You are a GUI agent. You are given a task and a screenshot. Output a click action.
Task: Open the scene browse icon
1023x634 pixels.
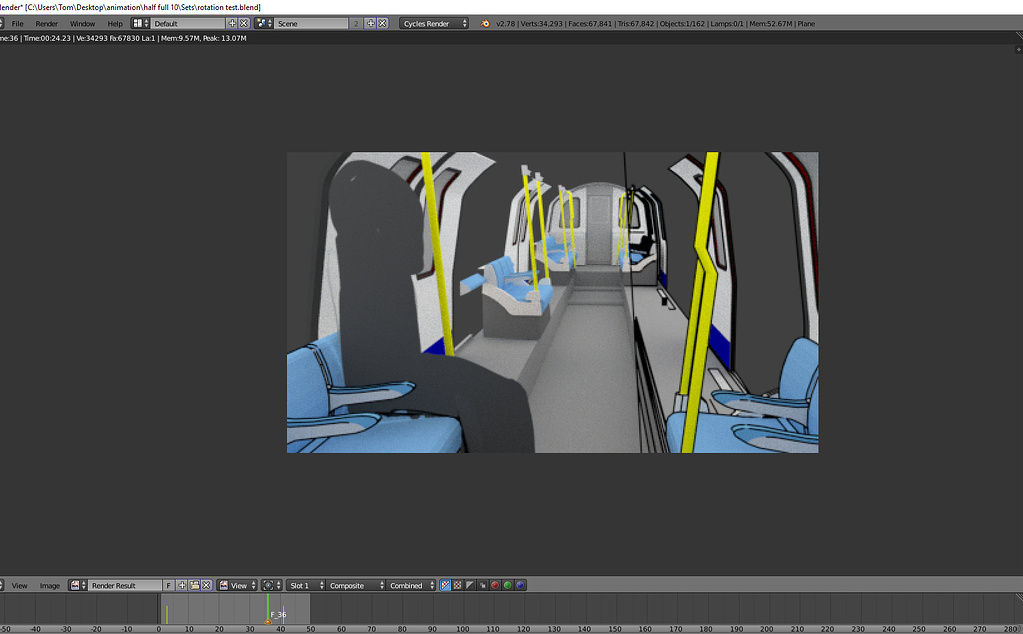point(264,23)
